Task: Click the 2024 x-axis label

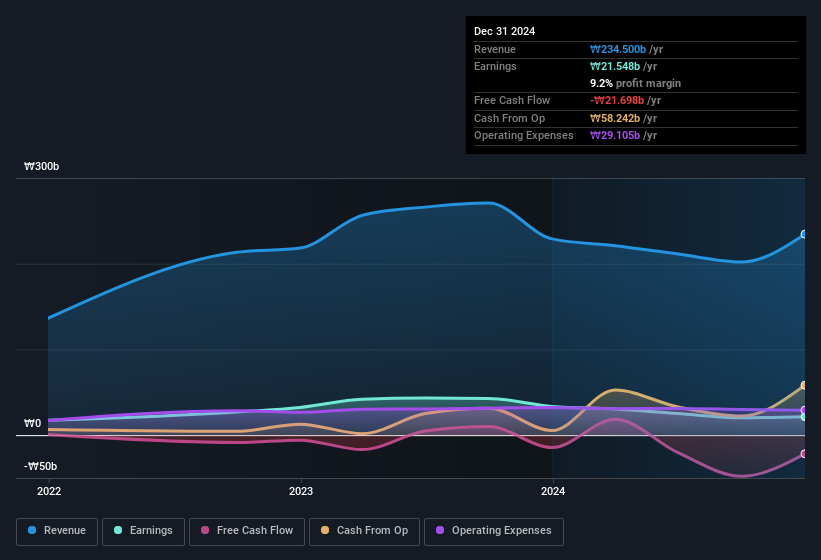Action: [x=553, y=491]
